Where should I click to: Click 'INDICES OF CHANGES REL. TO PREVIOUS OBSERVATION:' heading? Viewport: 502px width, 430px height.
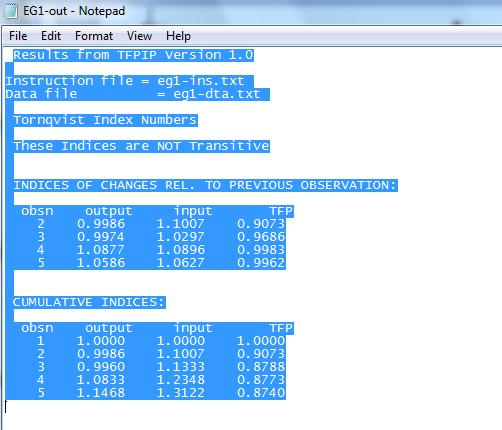click(205, 185)
